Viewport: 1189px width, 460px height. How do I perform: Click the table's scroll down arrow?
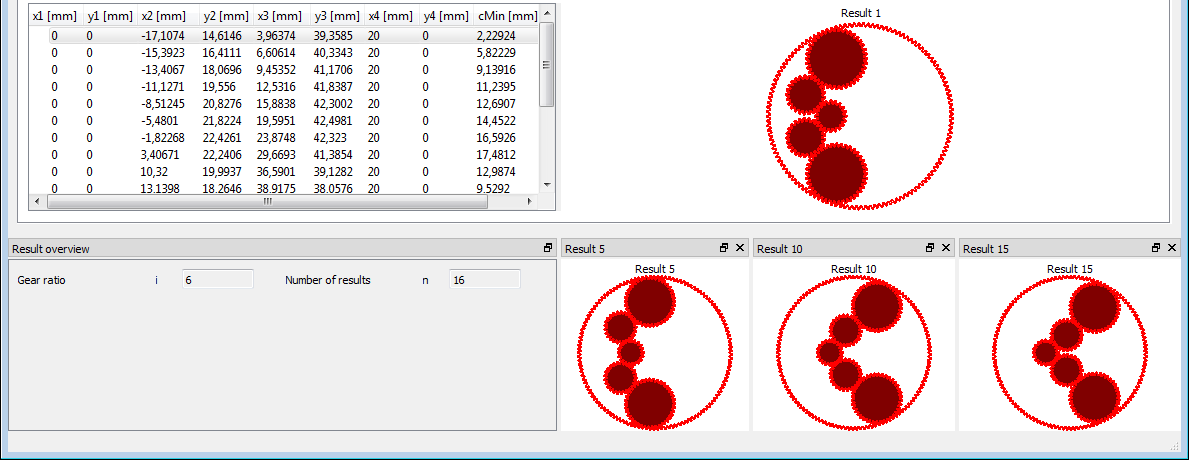point(546,185)
